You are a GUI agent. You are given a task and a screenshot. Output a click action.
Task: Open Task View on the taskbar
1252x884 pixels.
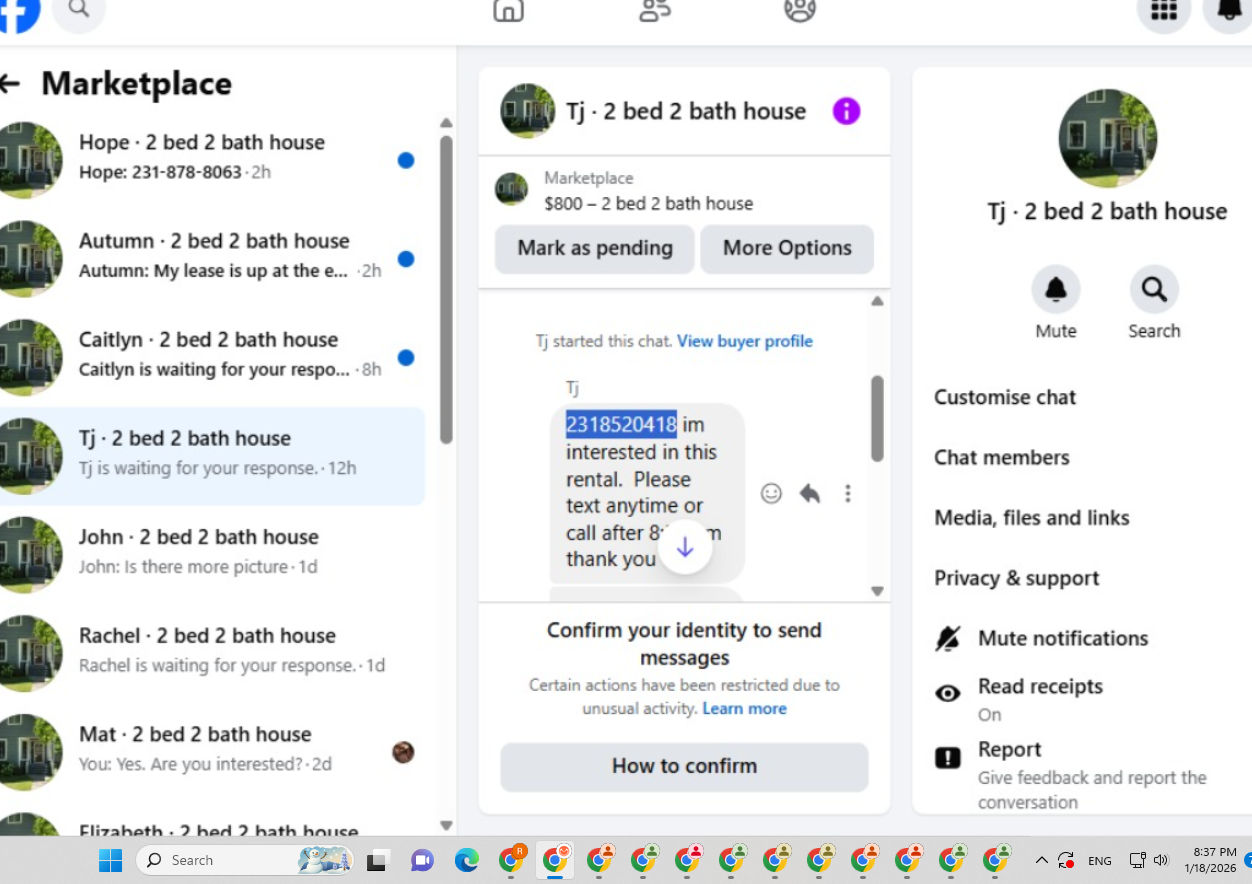377,860
